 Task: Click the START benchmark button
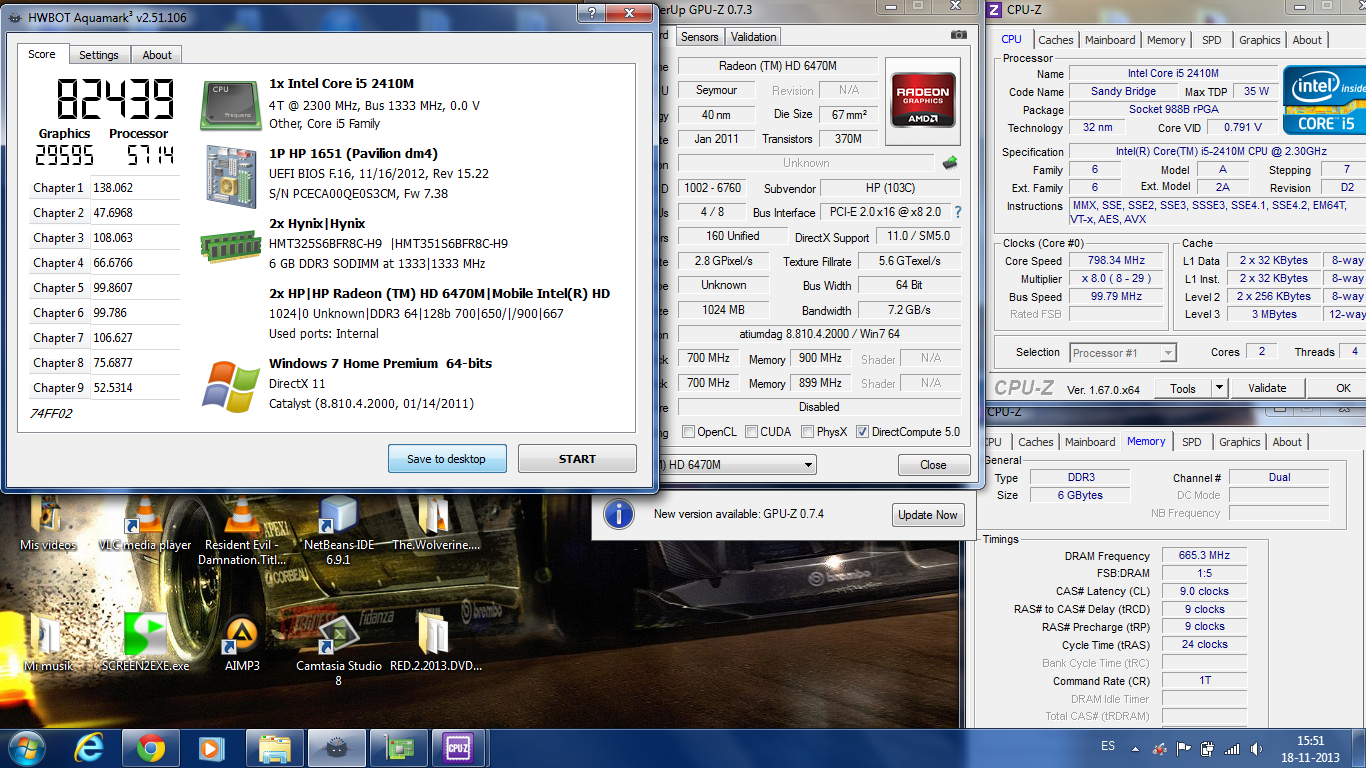click(577, 459)
